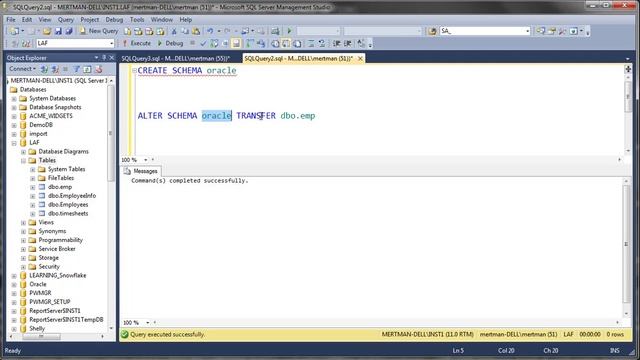Click Messages pane vertical scrollbar
The image size is (640, 360).
pos(626,244)
